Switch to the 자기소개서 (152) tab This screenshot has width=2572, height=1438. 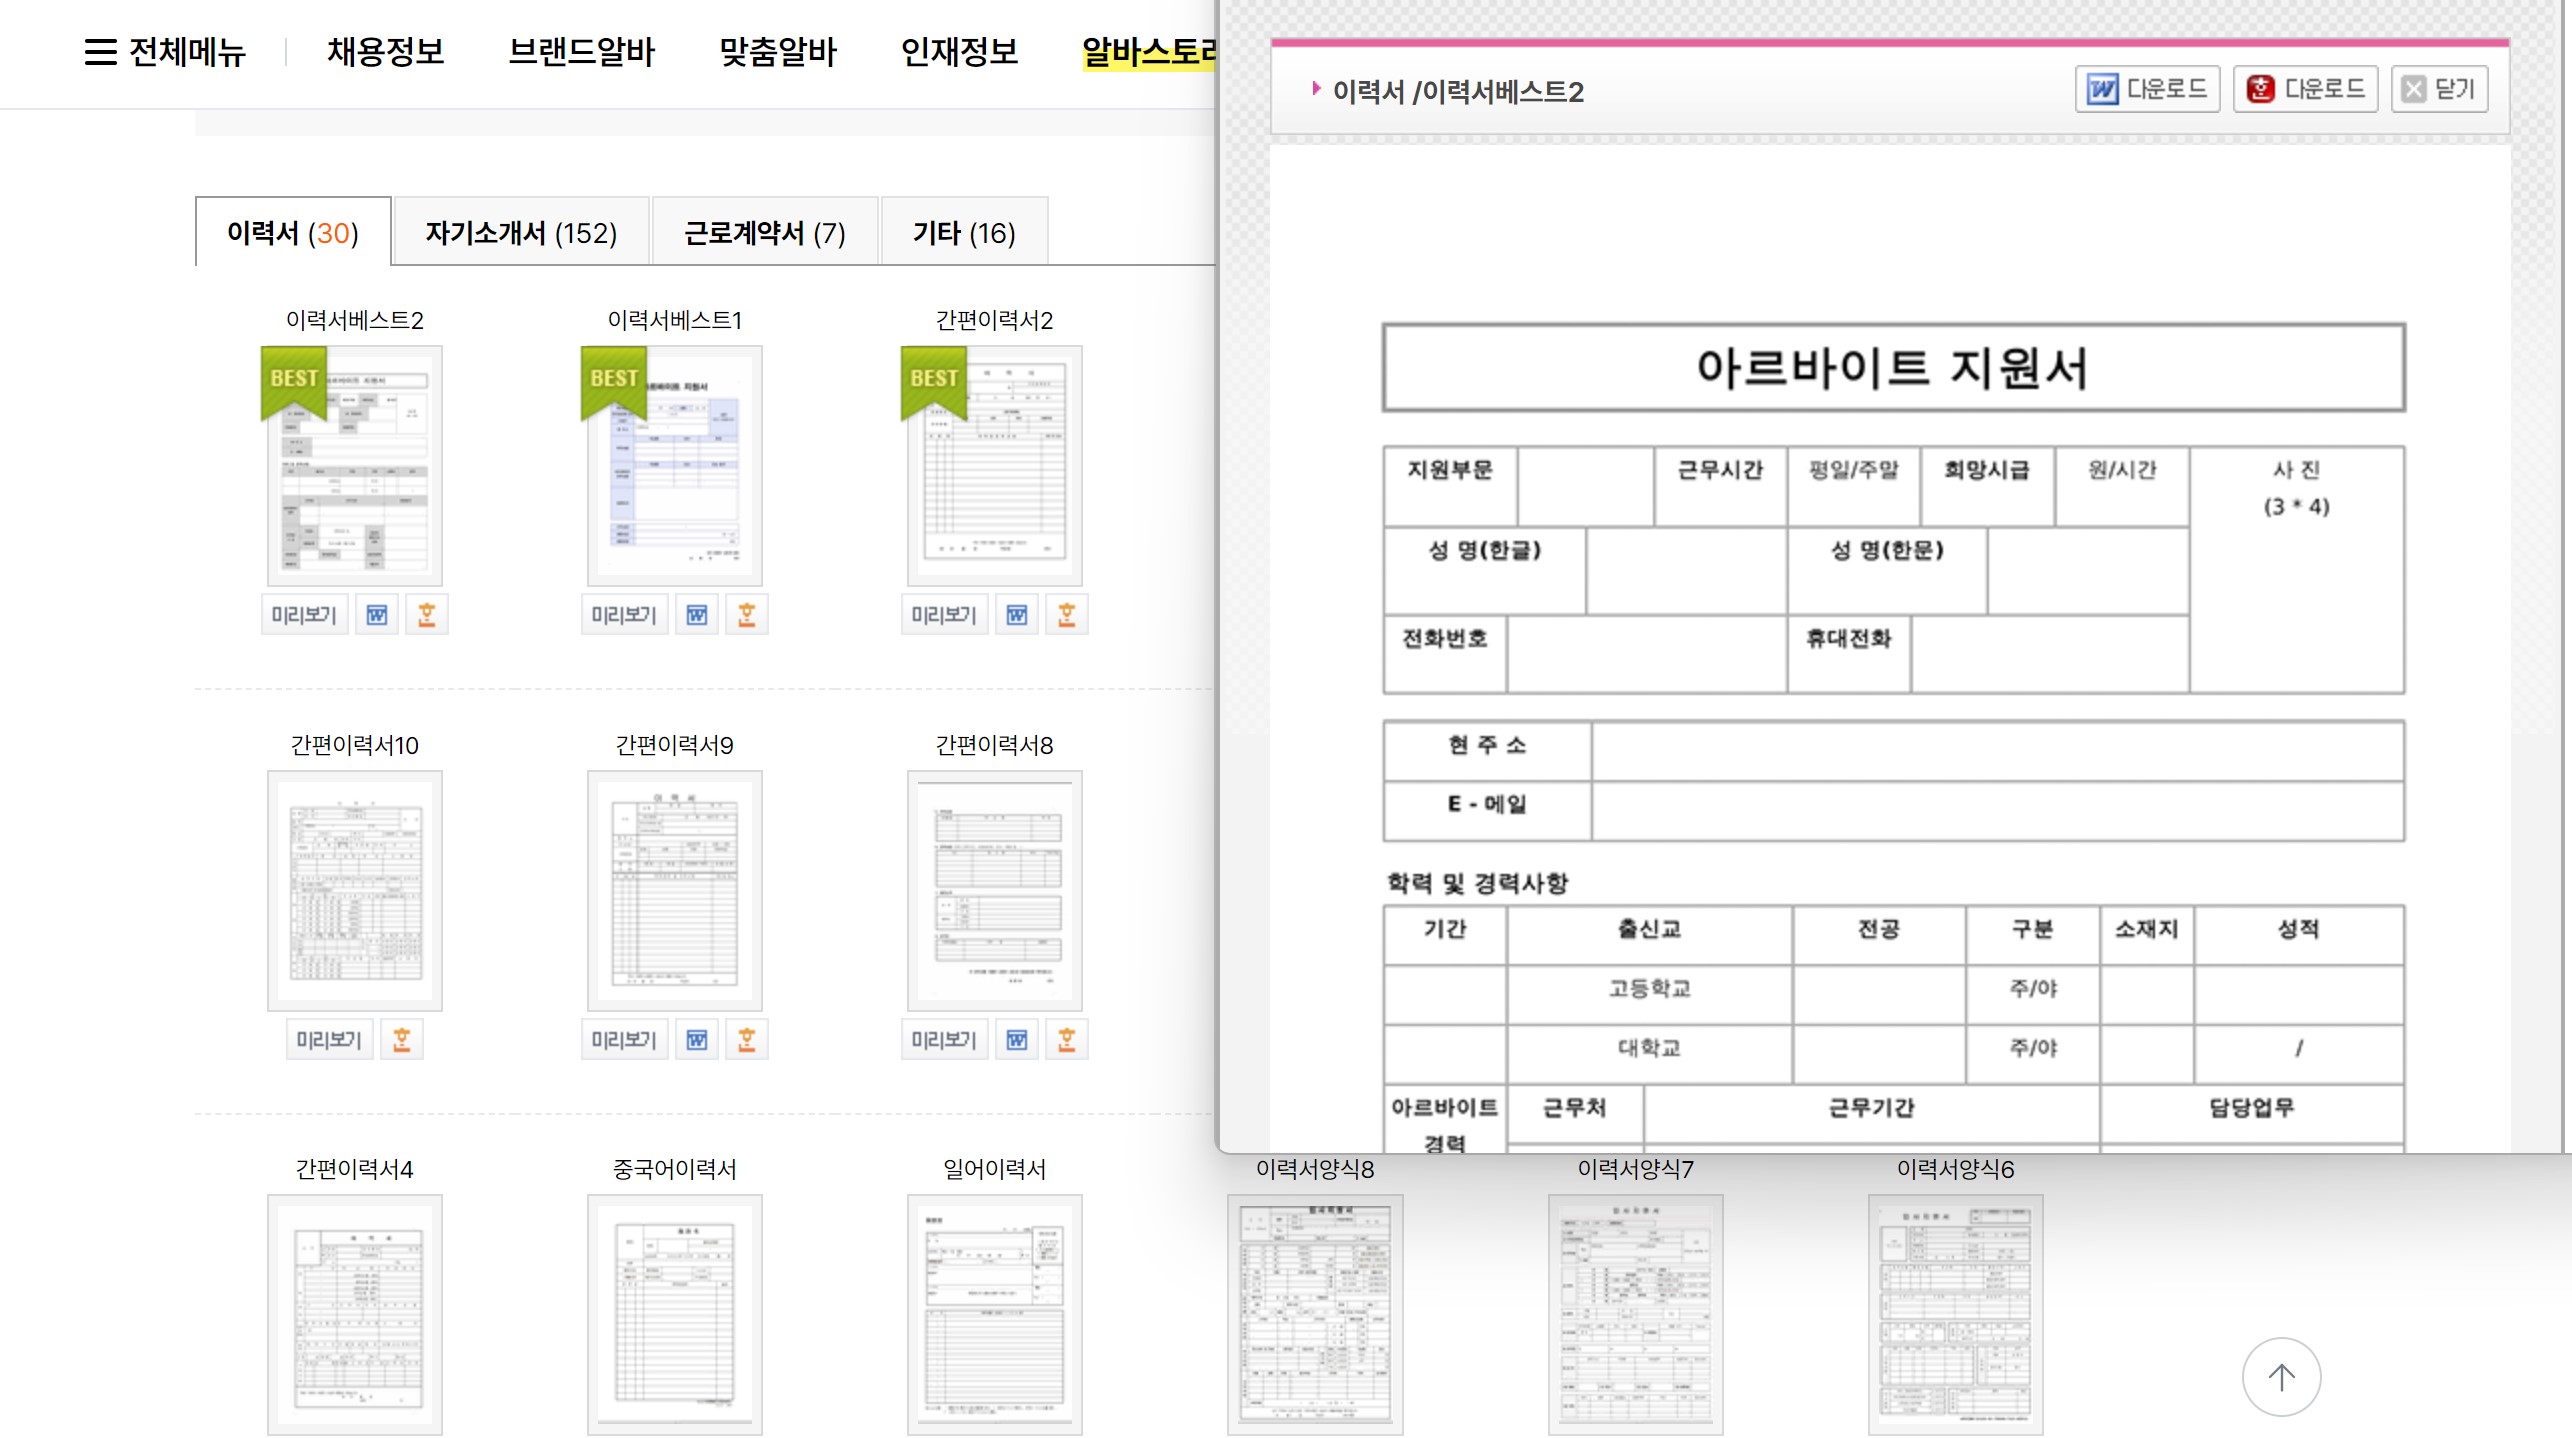(521, 233)
